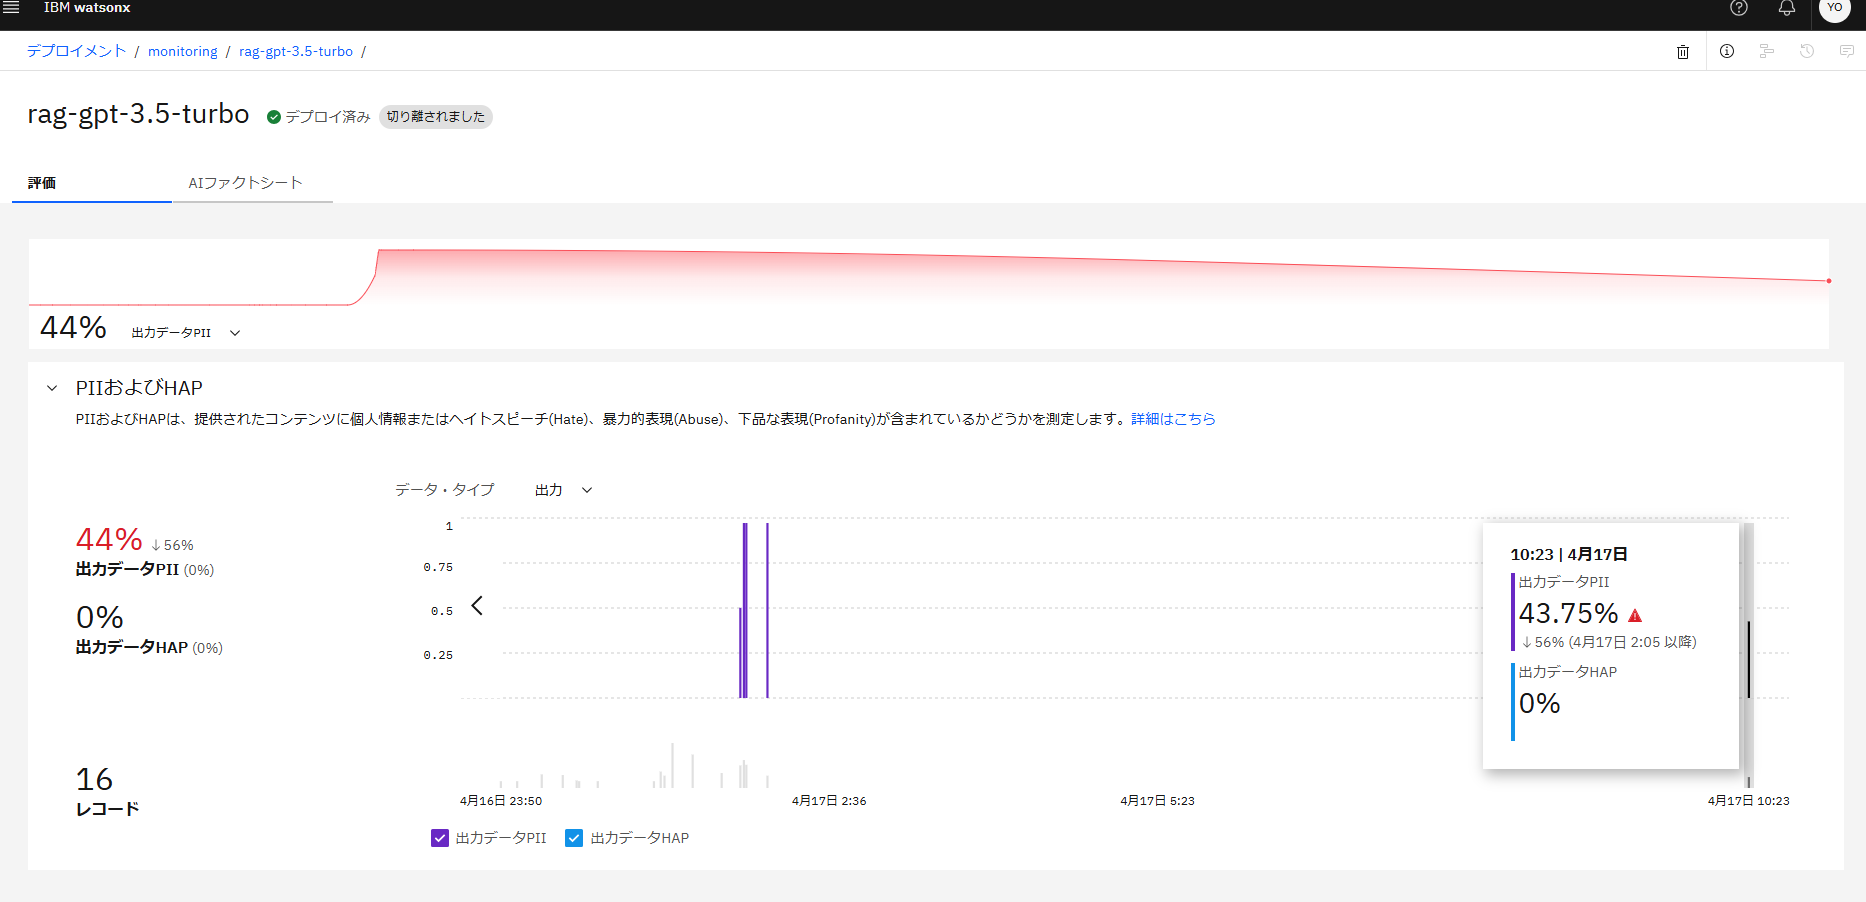
Task: Go to the rag-gpt-3.5-turbo breadcrumb
Action: 296,51
